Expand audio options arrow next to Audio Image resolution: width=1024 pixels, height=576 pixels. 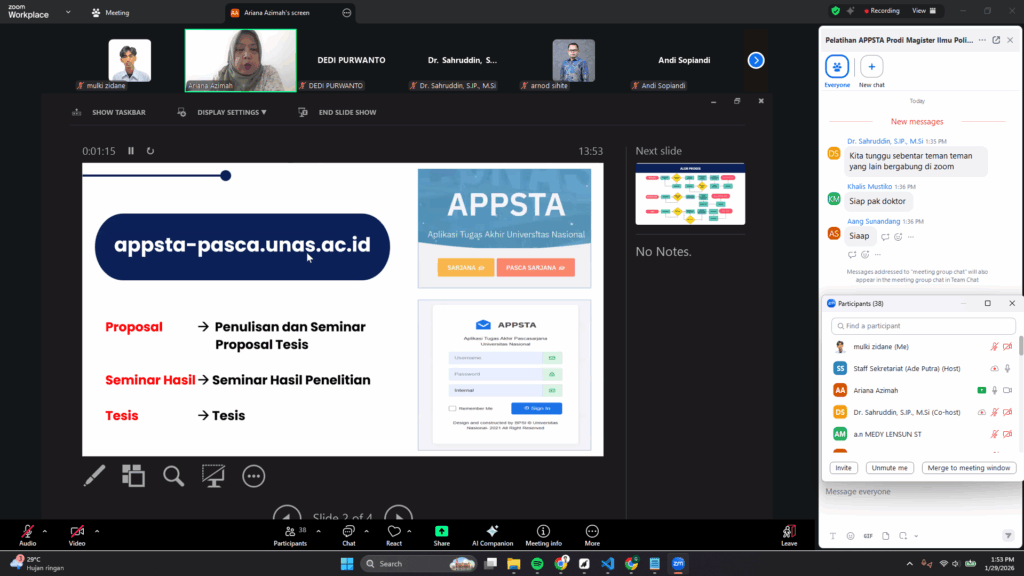45,531
